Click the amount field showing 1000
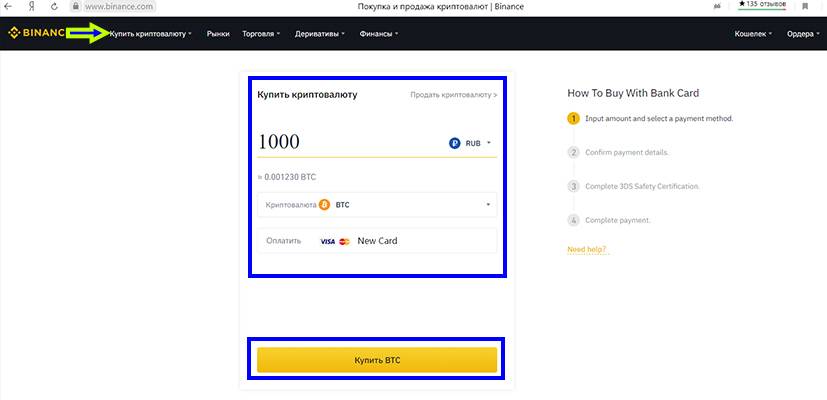827x400 pixels. click(x=340, y=143)
